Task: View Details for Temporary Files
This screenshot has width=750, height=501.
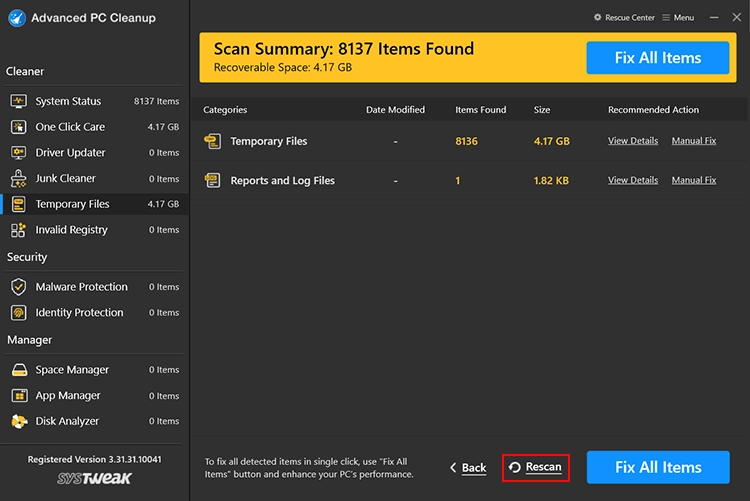Action: [x=633, y=141]
